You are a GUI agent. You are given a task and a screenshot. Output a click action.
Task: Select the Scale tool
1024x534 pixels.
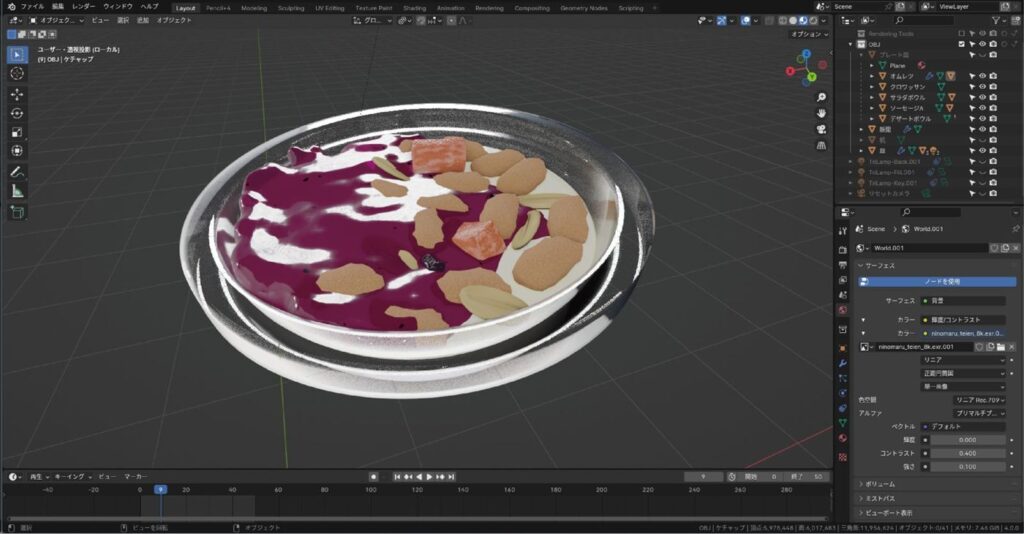pyautogui.click(x=17, y=132)
